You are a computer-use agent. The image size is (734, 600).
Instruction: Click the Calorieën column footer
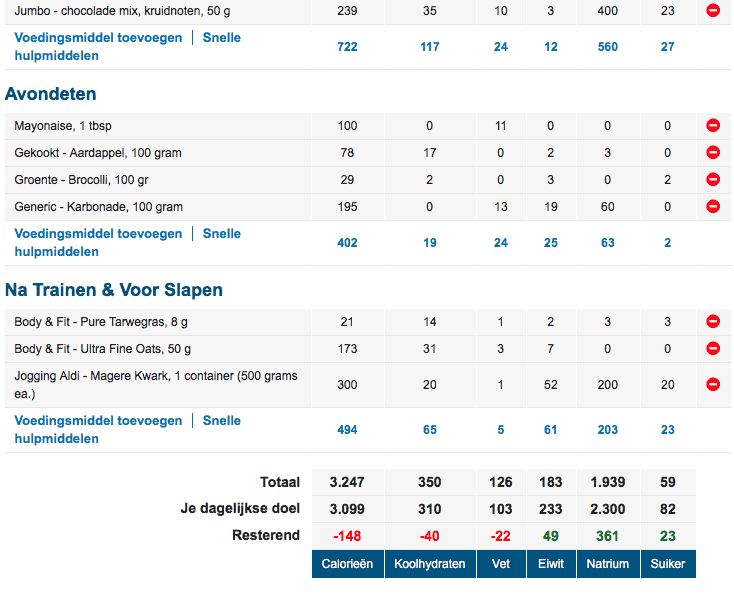pos(347,564)
